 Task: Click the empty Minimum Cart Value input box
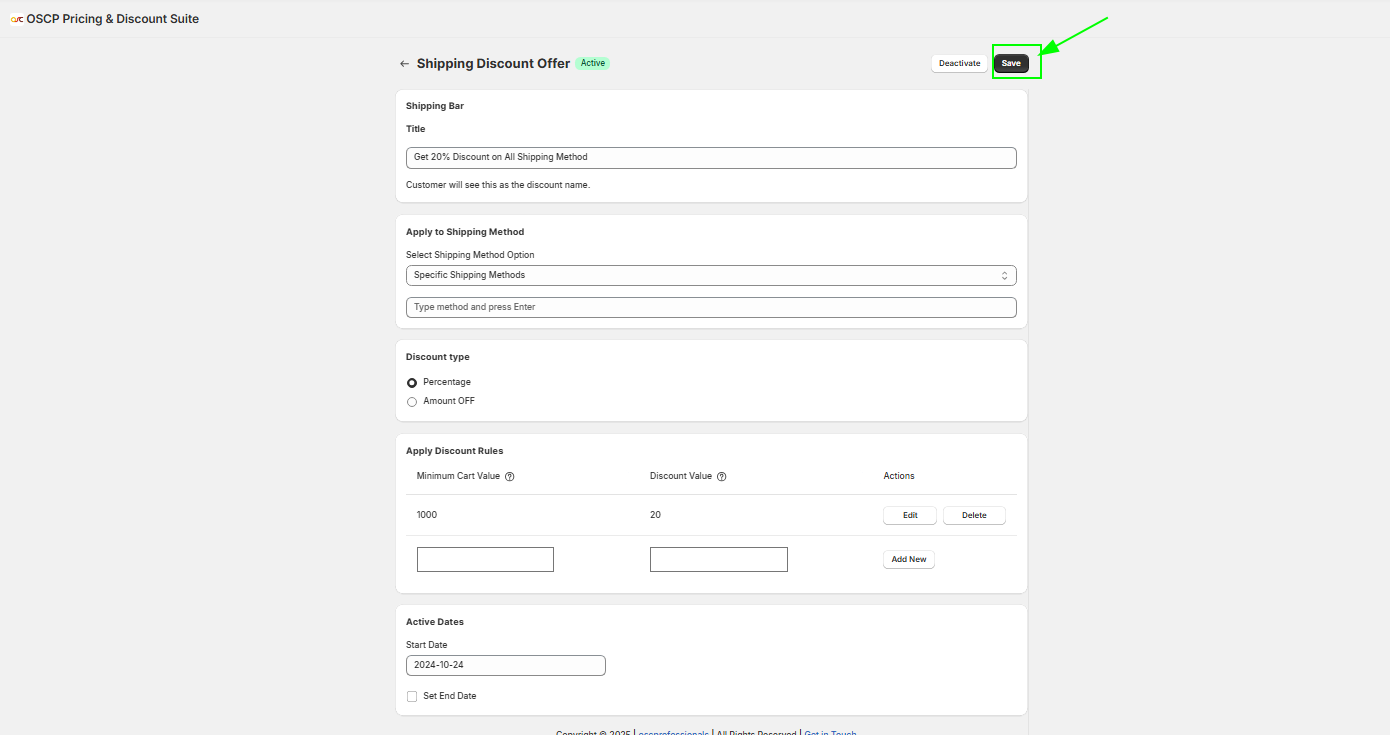485,560
